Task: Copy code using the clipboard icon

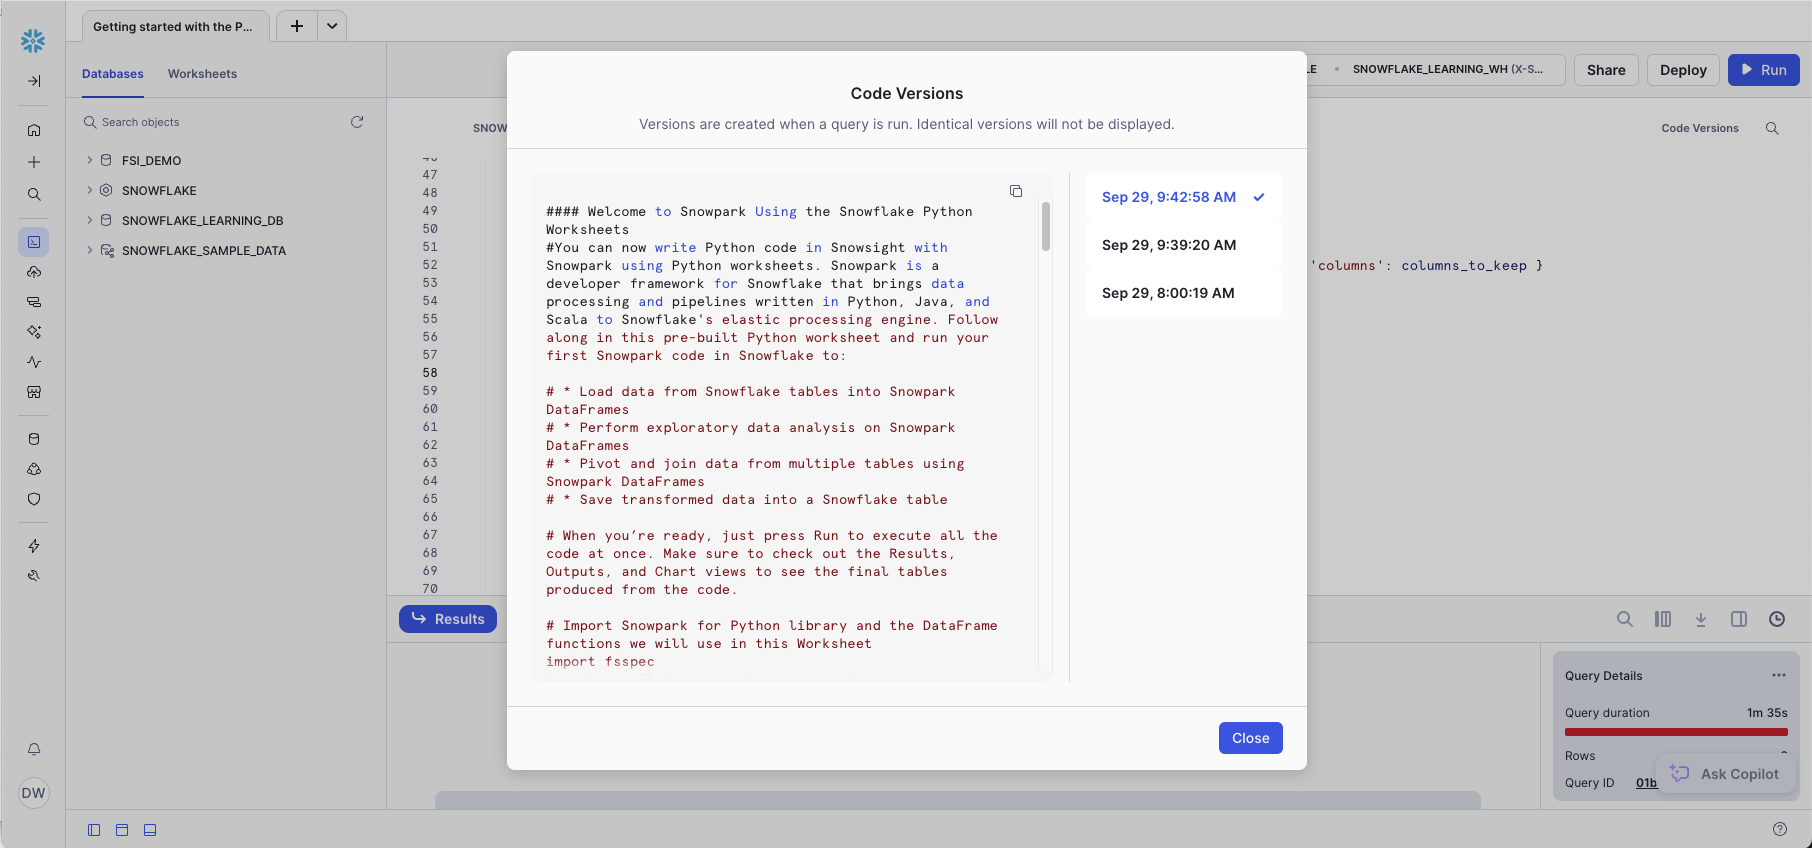Action: pos(1015,191)
